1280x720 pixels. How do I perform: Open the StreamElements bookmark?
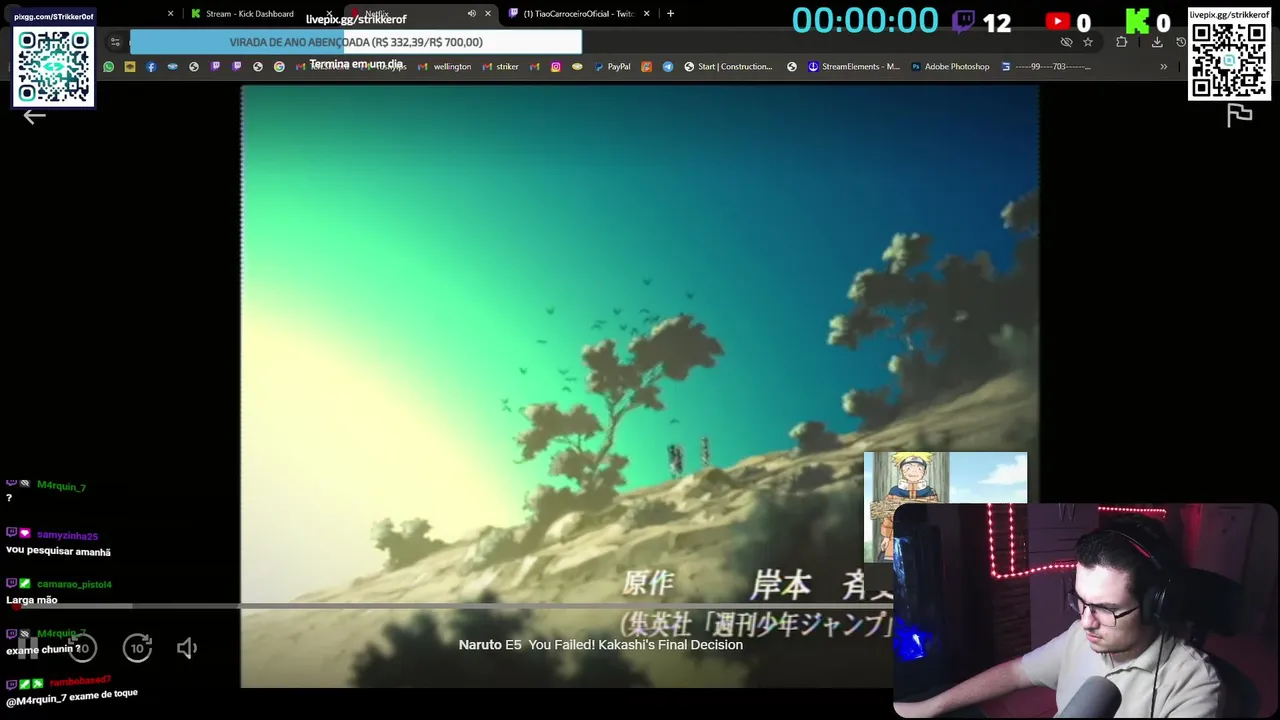coord(854,67)
